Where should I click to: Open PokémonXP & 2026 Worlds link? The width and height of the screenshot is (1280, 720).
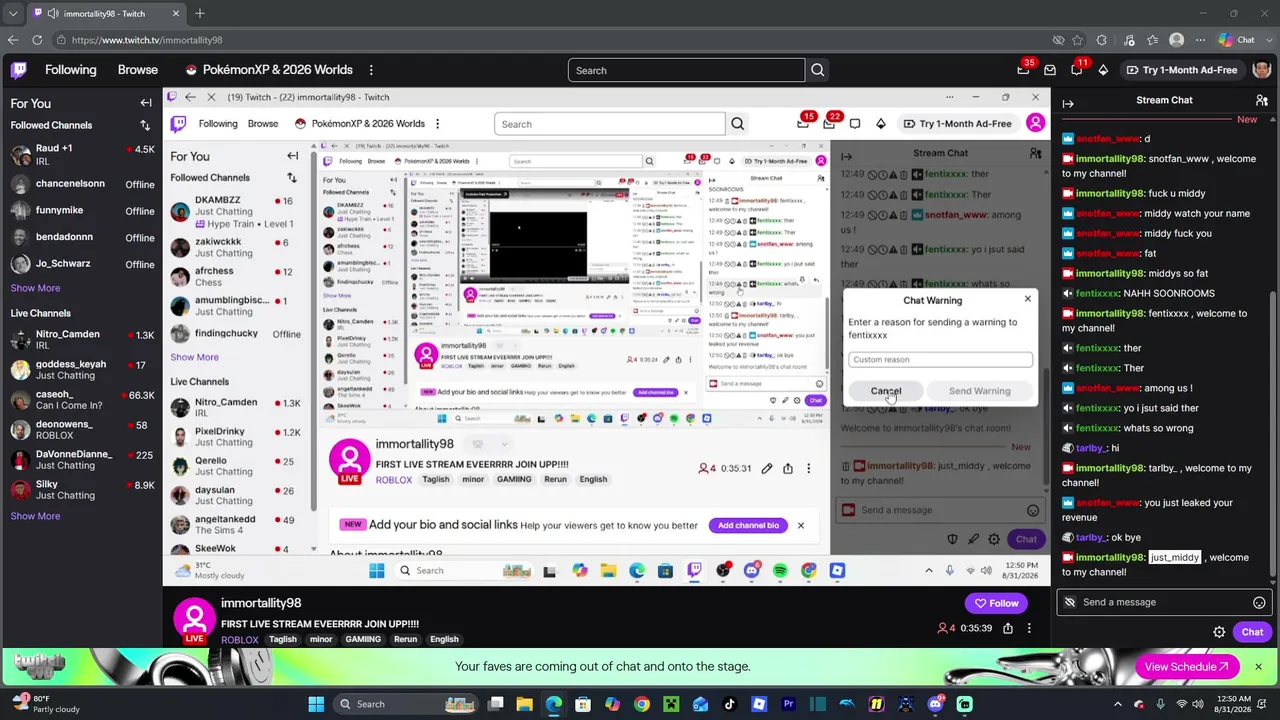click(x=268, y=70)
